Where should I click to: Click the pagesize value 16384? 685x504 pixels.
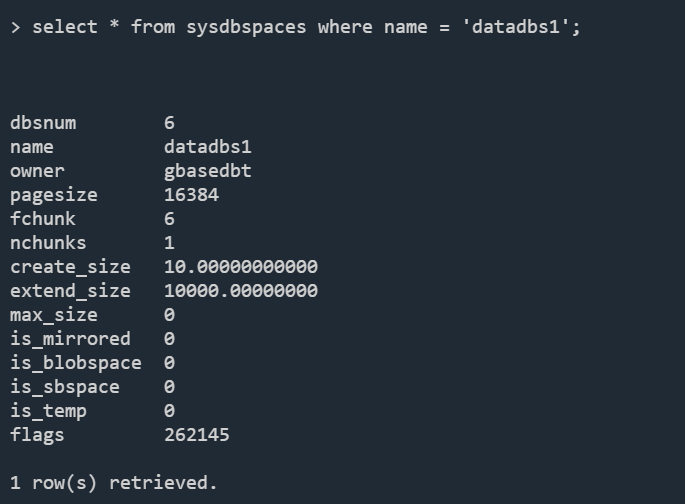pyautogui.click(x=191, y=195)
